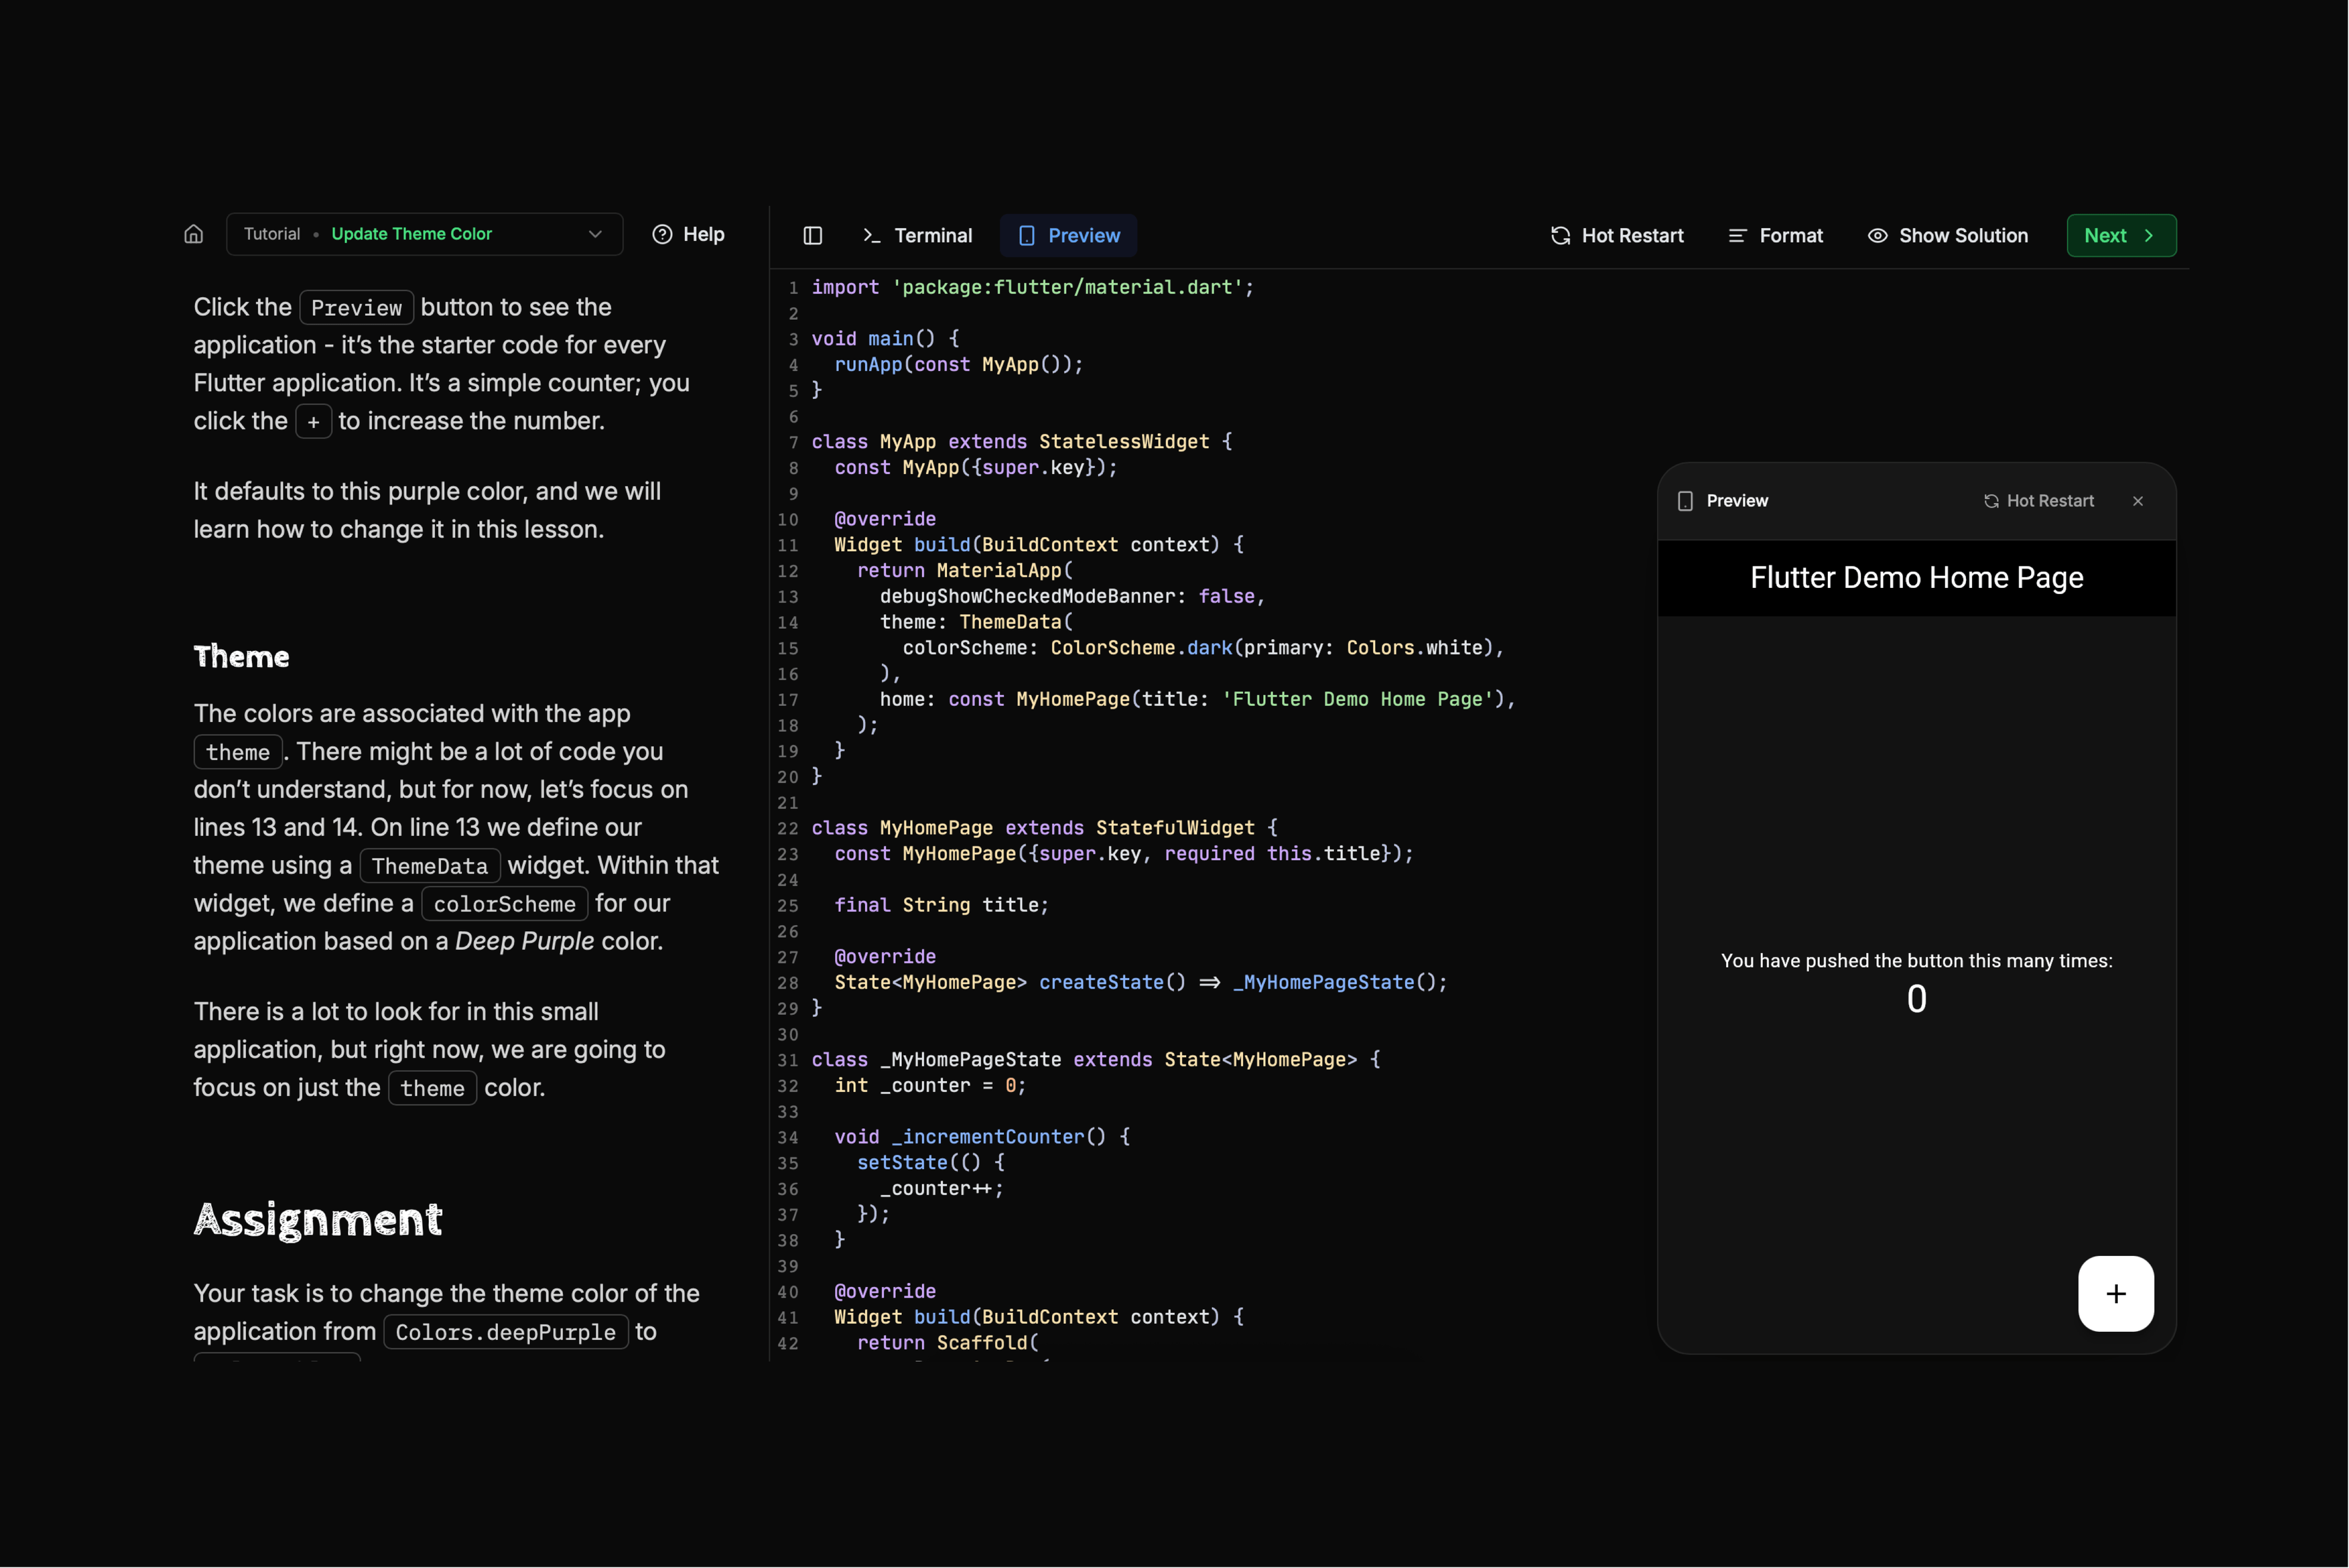Click Hot Restart in the top toolbar
Image resolution: width=2349 pixels, height=1568 pixels.
tap(1617, 236)
